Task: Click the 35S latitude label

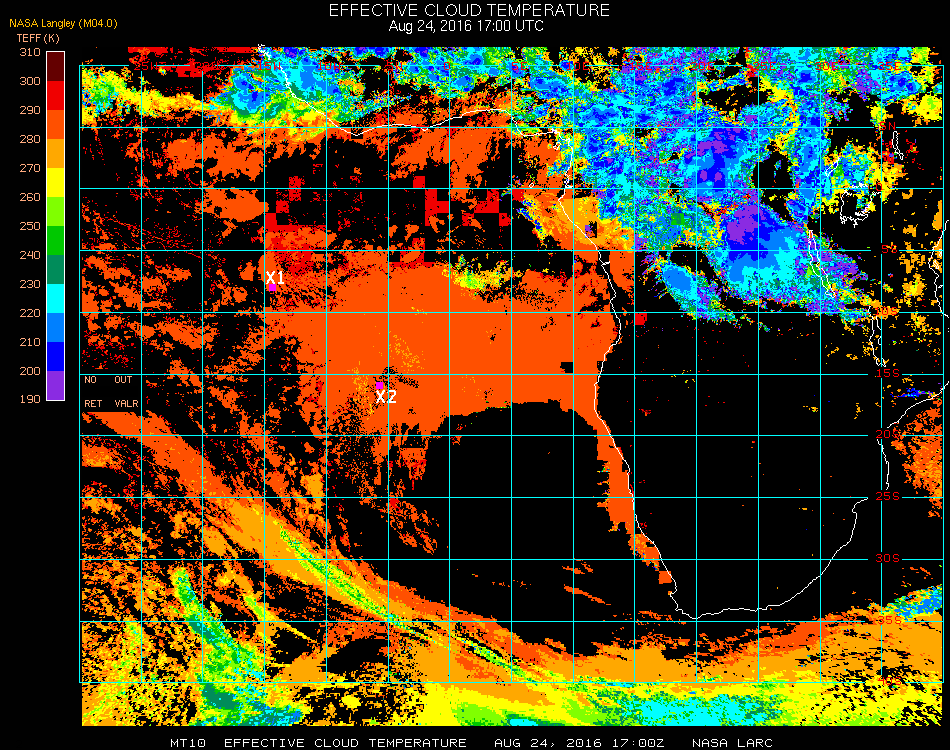Action: tap(889, 620)
